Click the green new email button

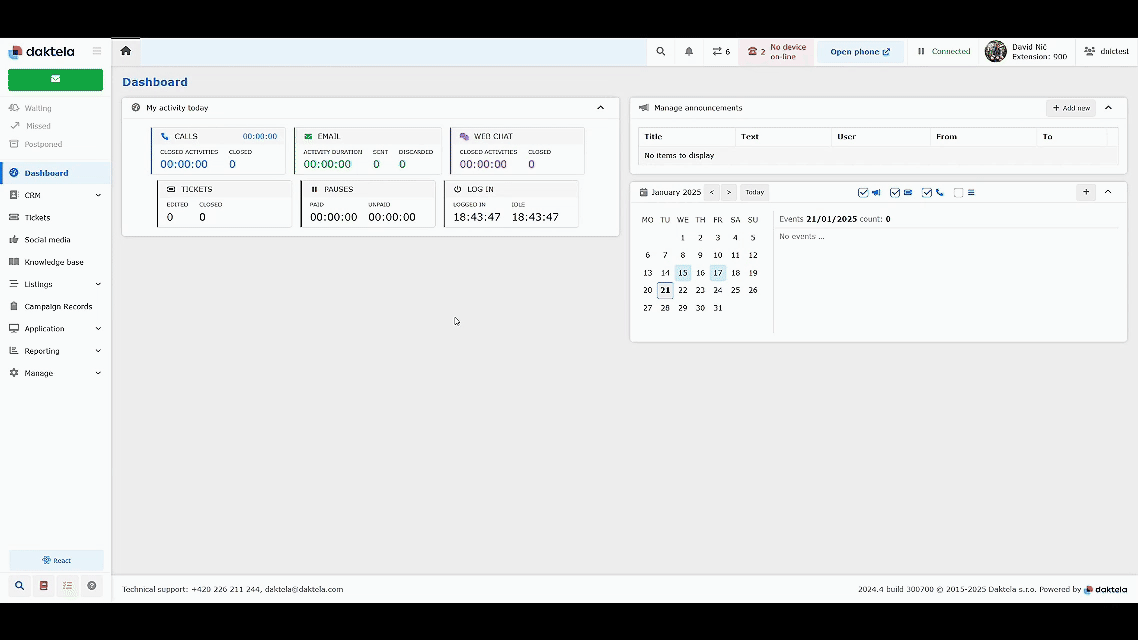click(x=55, y=79)
